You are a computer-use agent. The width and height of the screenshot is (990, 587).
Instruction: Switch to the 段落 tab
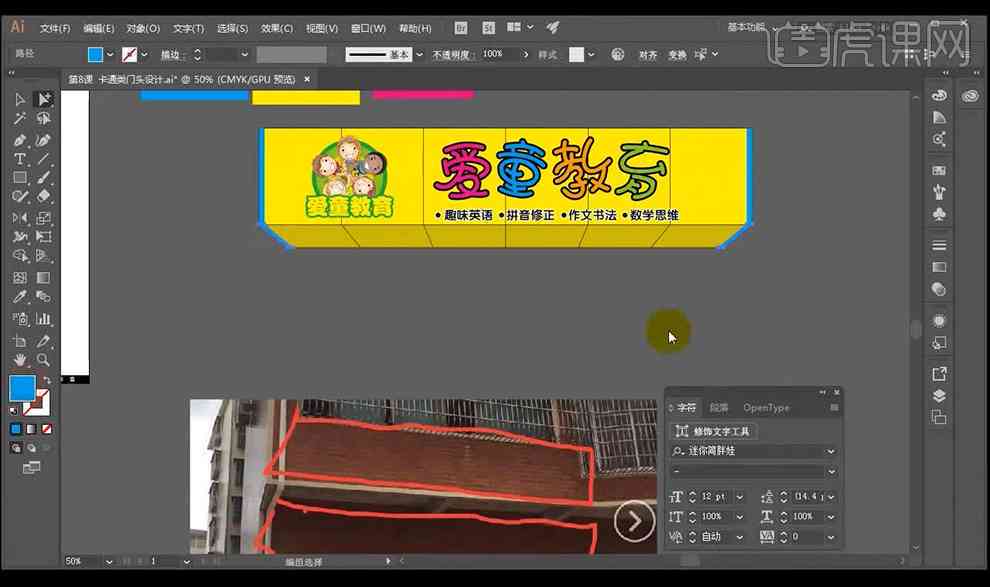(x=719, y=408)
